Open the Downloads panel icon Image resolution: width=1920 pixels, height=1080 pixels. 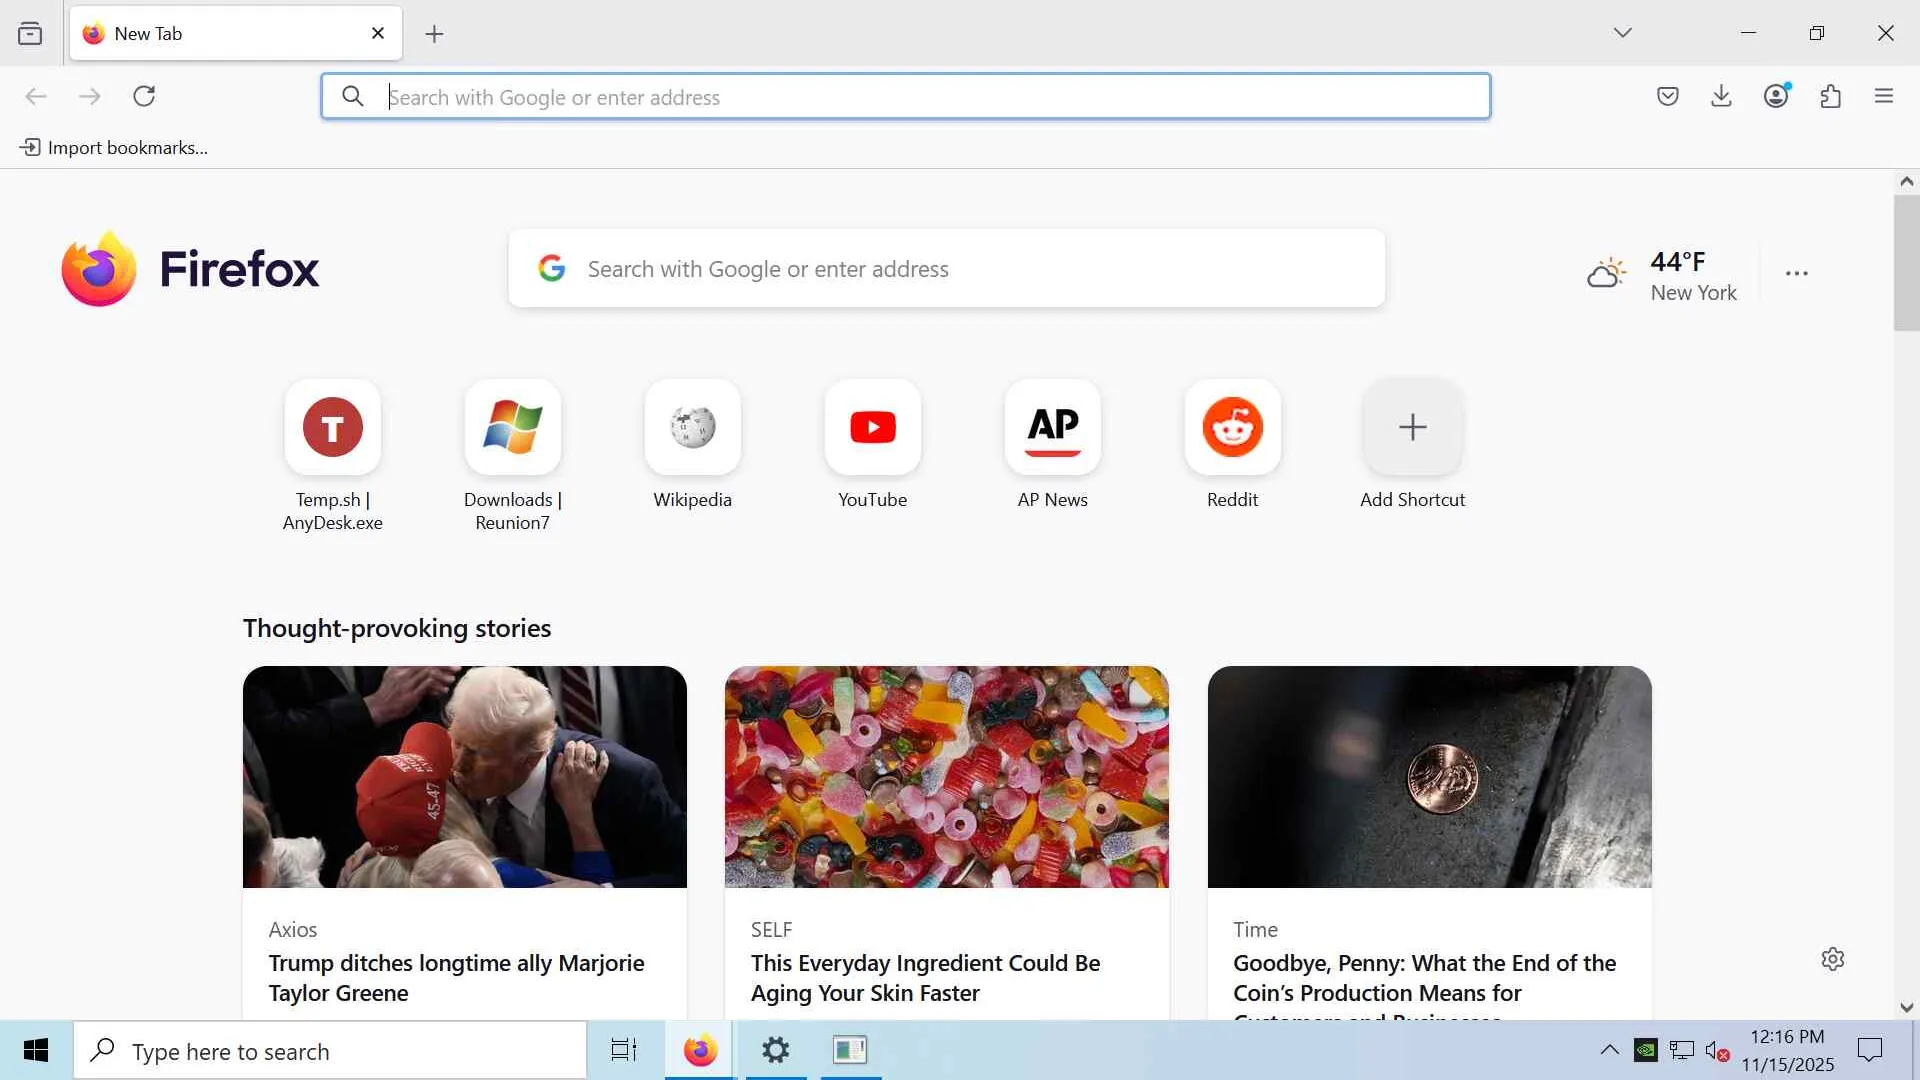[1721, 96]
